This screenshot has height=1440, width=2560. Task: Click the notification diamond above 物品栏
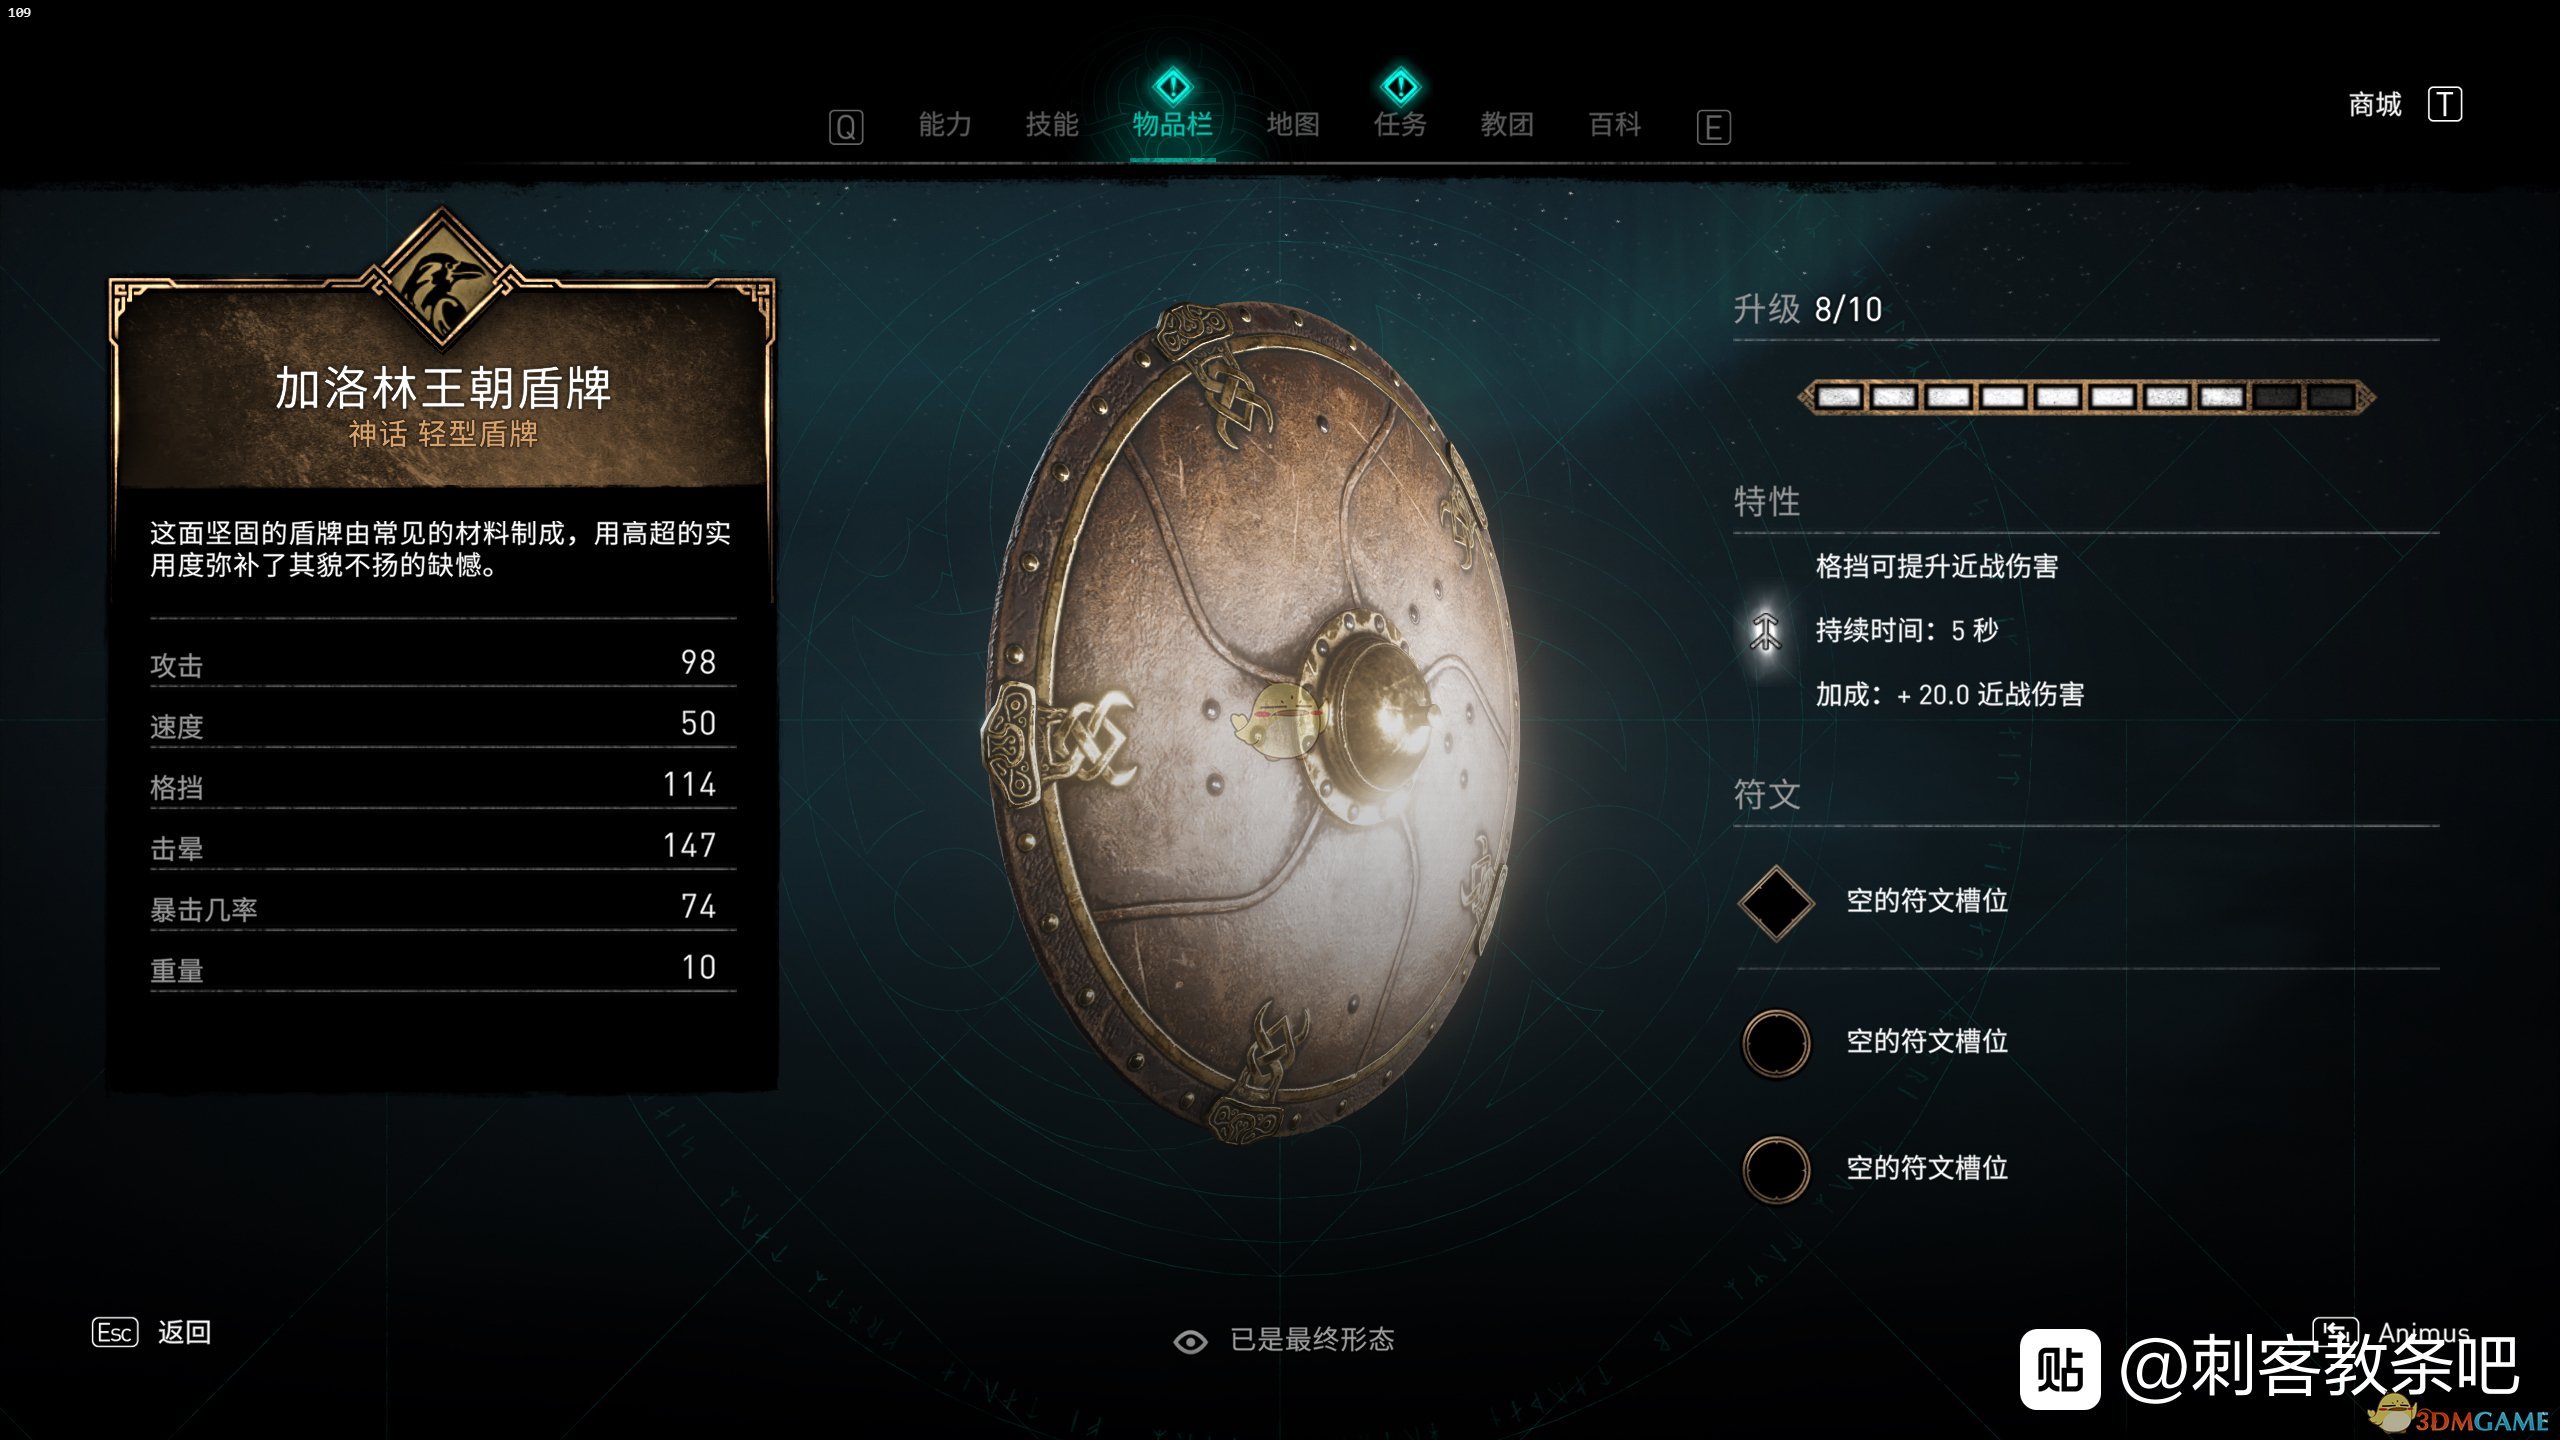(1172, 87)
